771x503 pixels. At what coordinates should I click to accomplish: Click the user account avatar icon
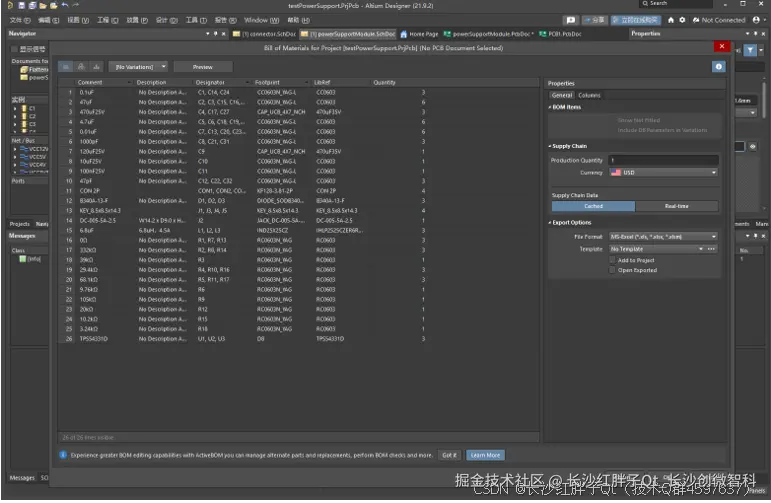click(x=756, y=20)
